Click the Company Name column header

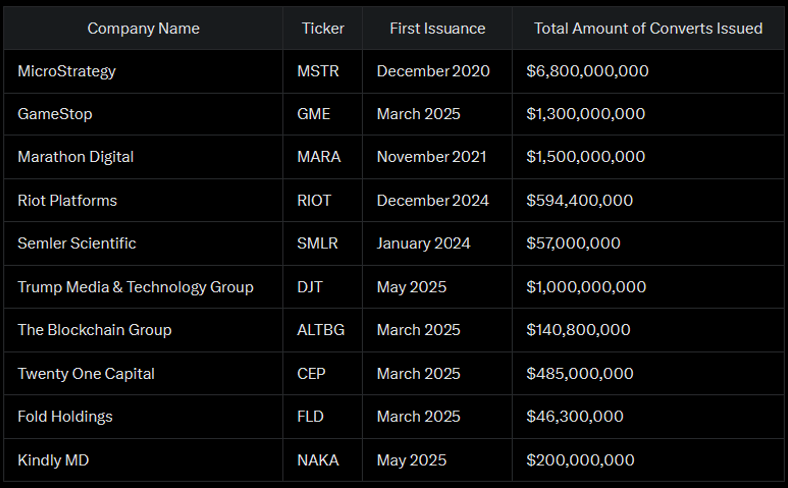pyautogui.click(x=143, y=28)
